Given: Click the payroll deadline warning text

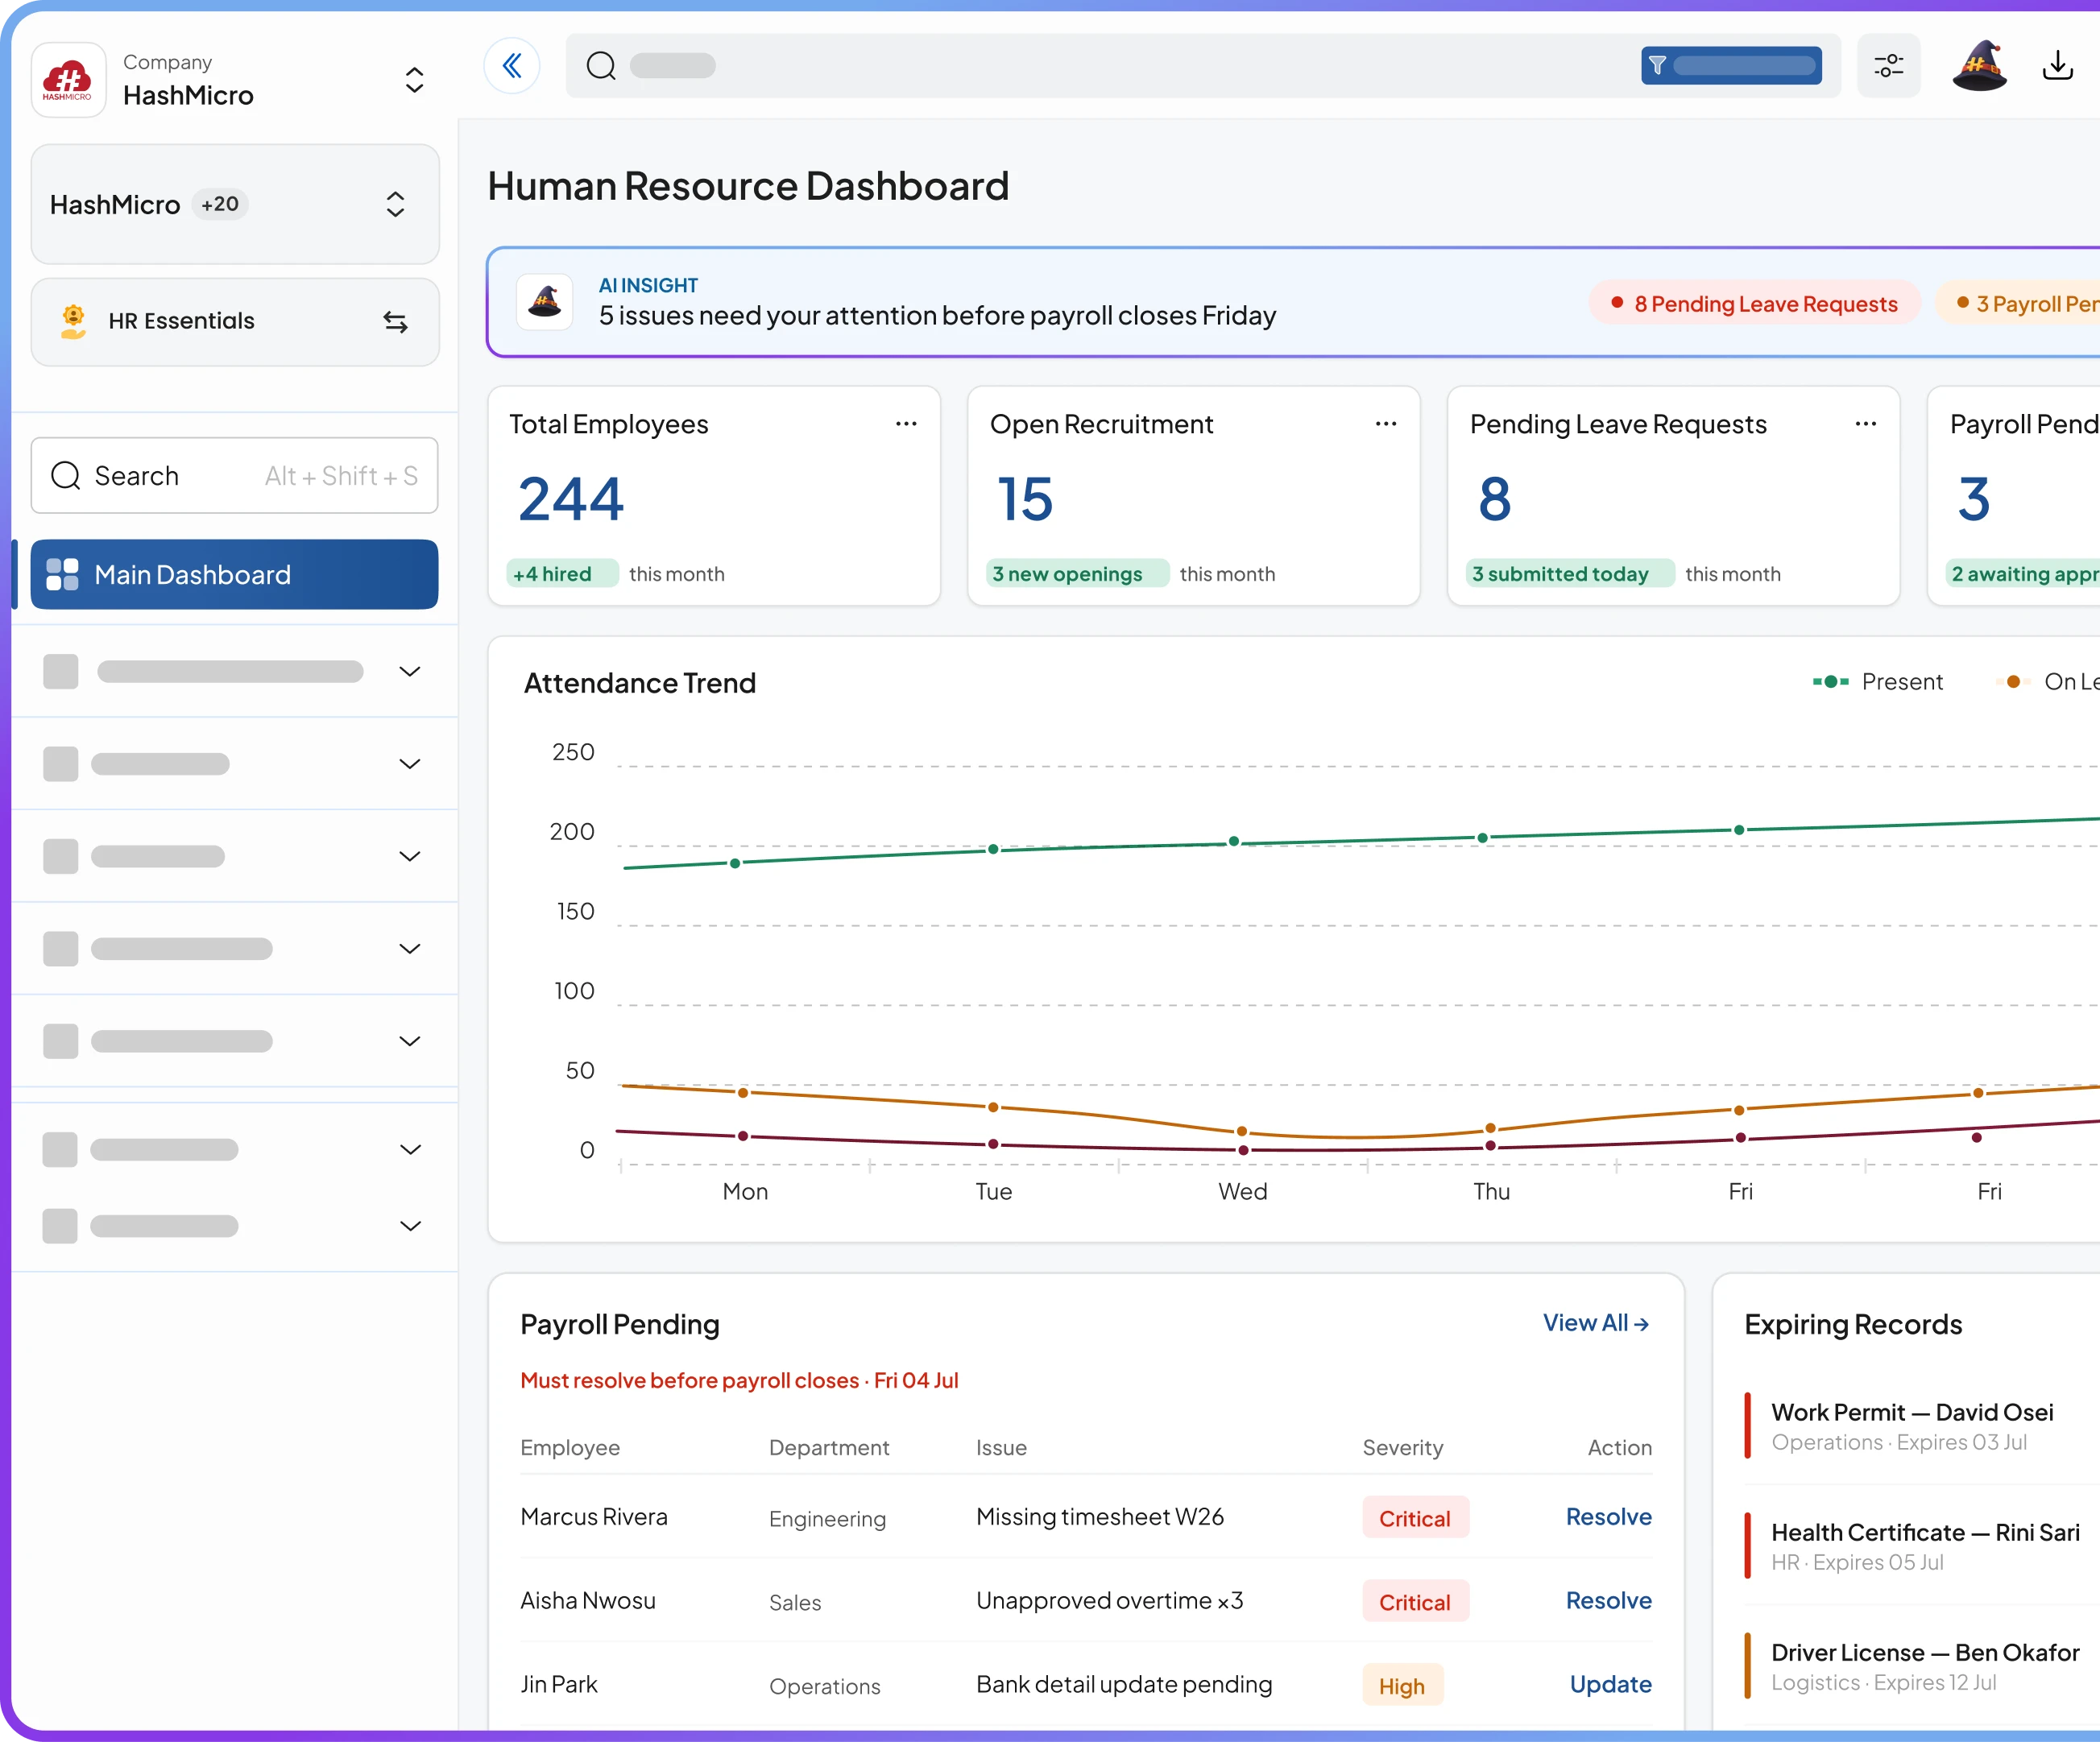Looking at the screenshot, I should (x=739, y=1381).
